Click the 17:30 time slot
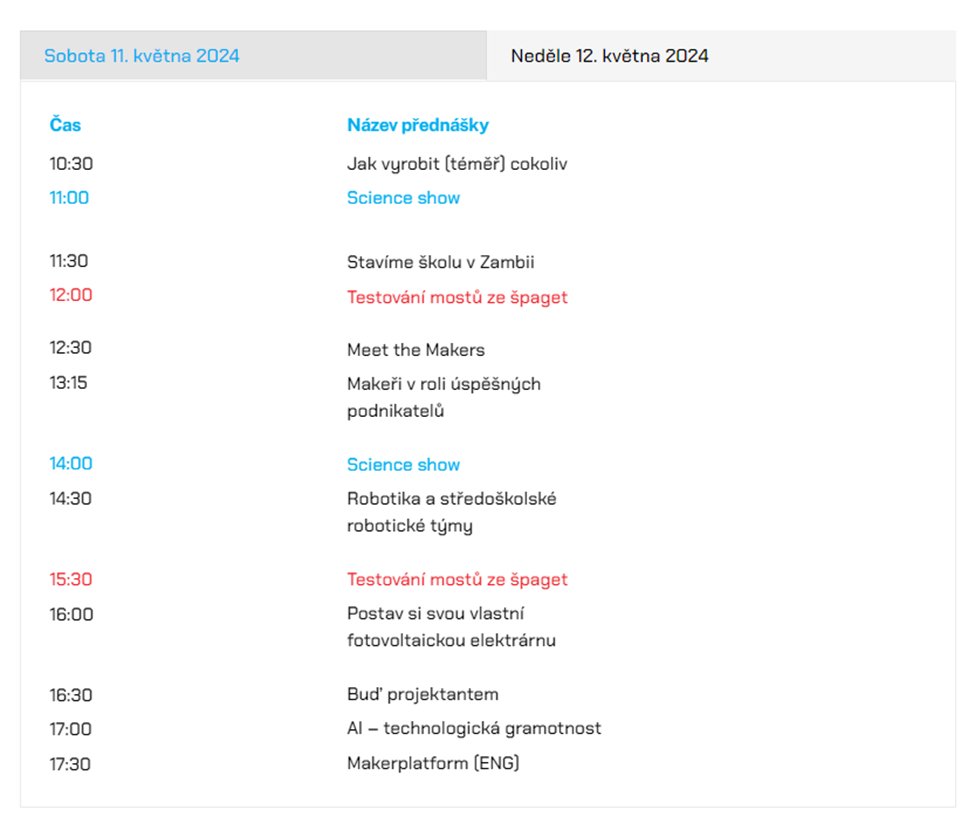975x823 pixels. coord(70,763)
